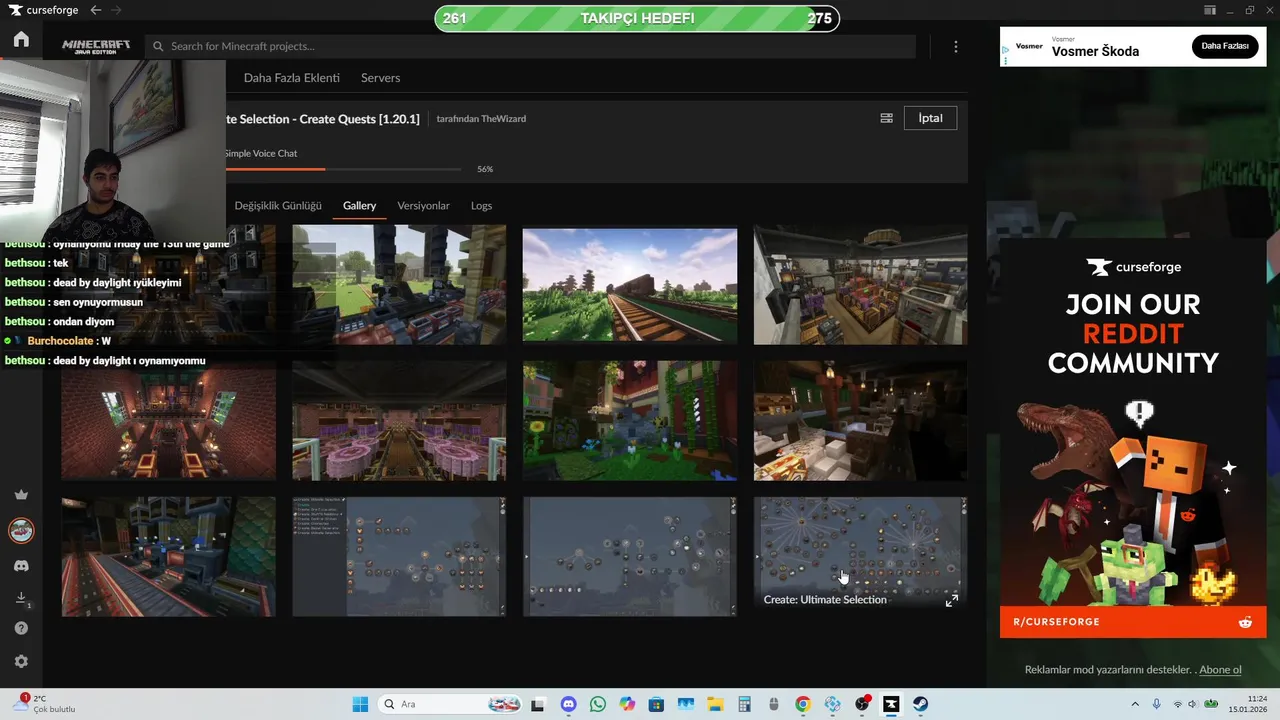Open the pink tables hall gallery image
1280x720 pixels.
tap(399, 421)
